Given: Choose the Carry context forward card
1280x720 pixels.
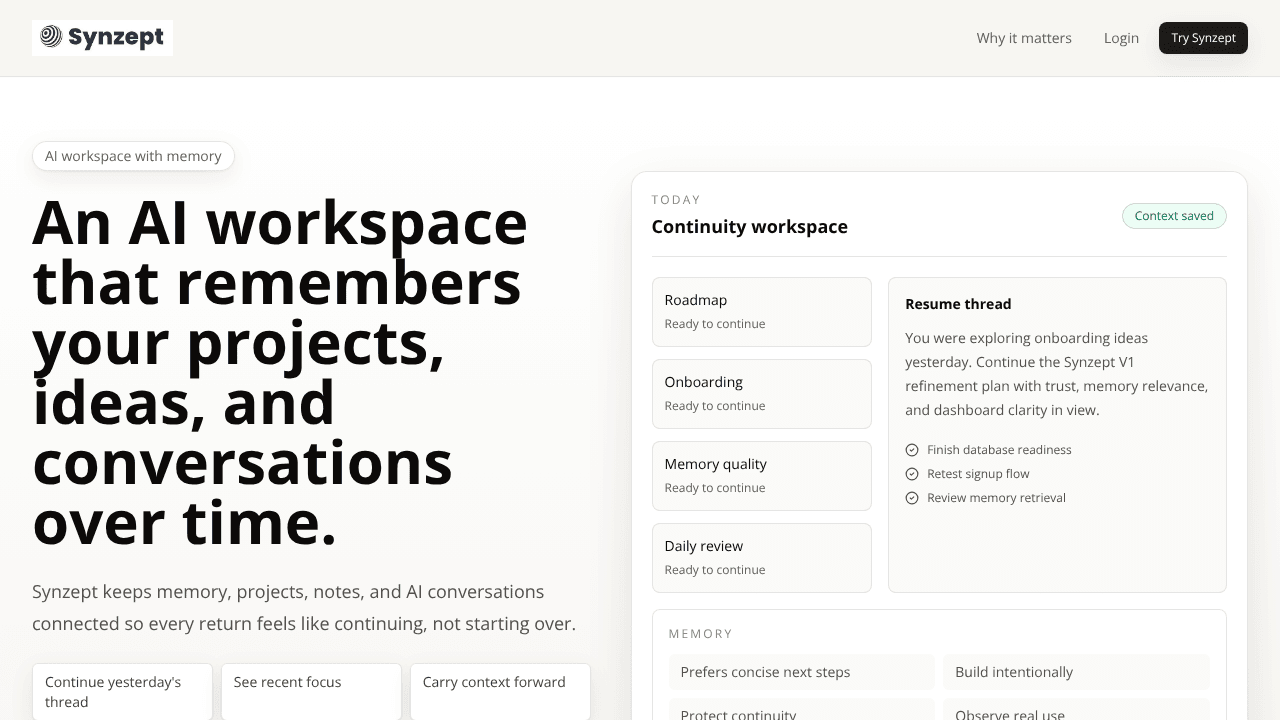Looking at the screenshot, I should point(500,692).
